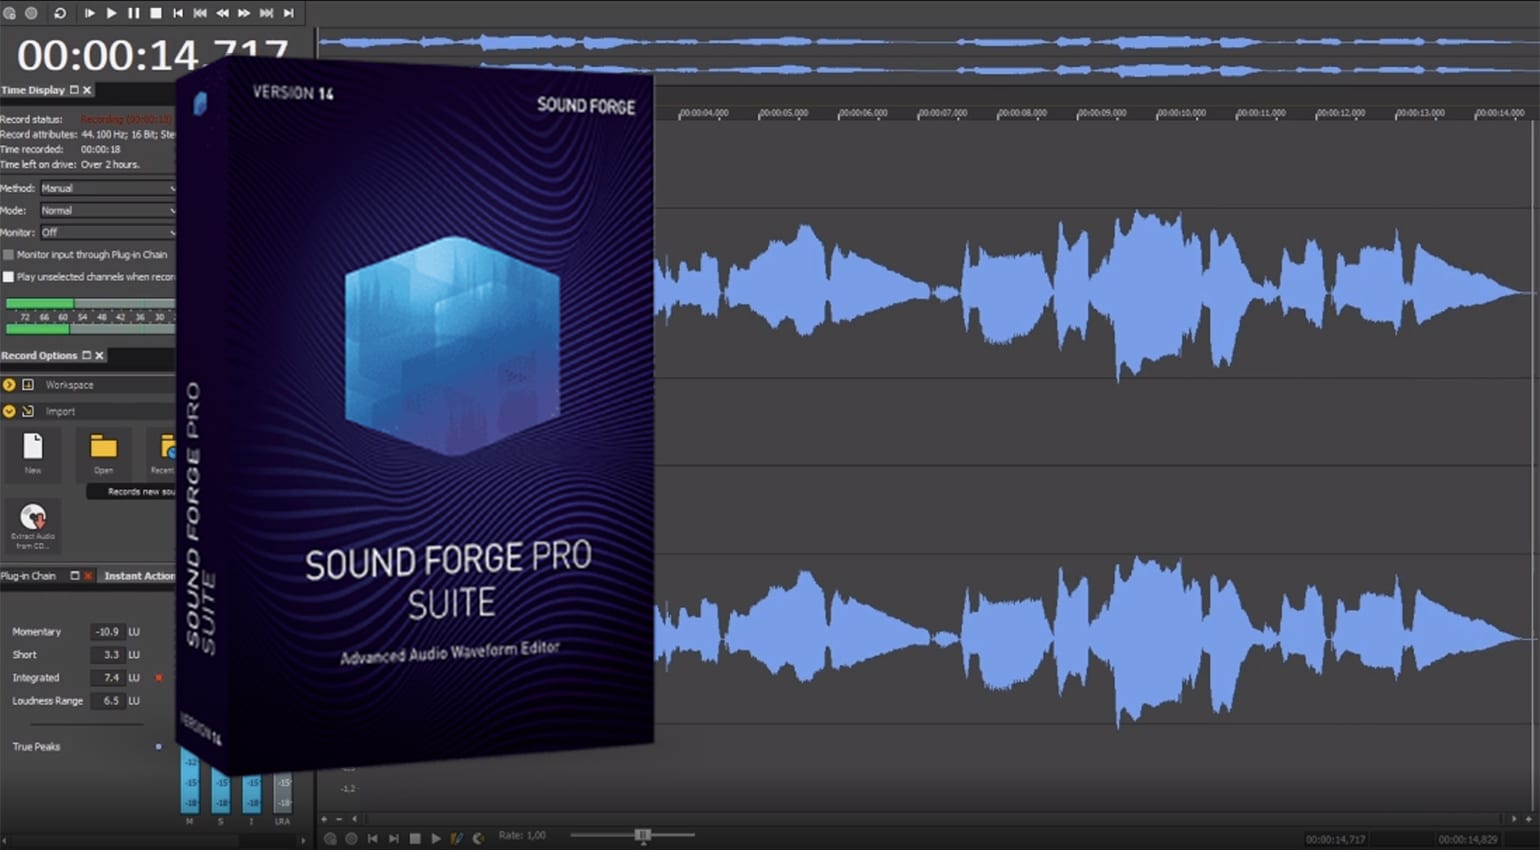Toggle loop playback in the top transport
The image size is (1540, 850).
(x=62, y=13)
